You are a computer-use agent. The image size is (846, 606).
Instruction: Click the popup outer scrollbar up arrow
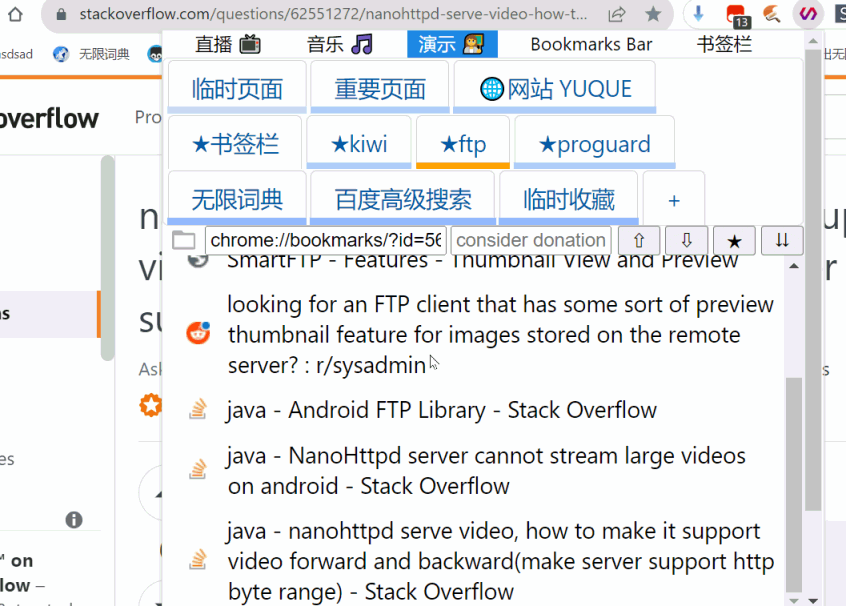[x=813, y=40]
